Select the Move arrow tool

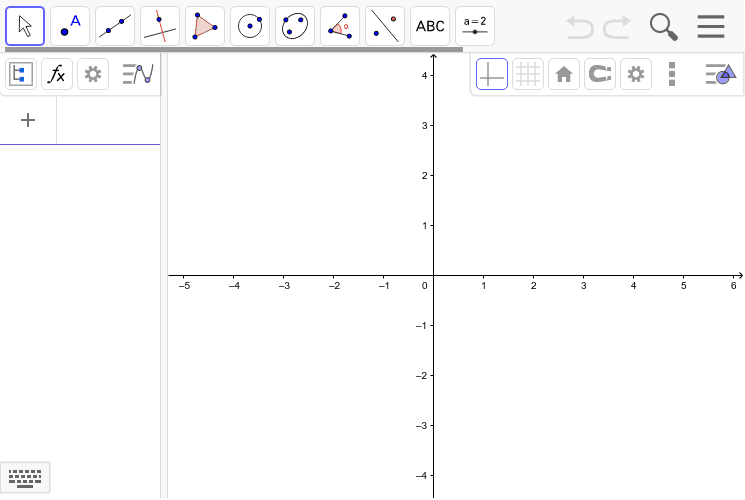pos(25,26)
